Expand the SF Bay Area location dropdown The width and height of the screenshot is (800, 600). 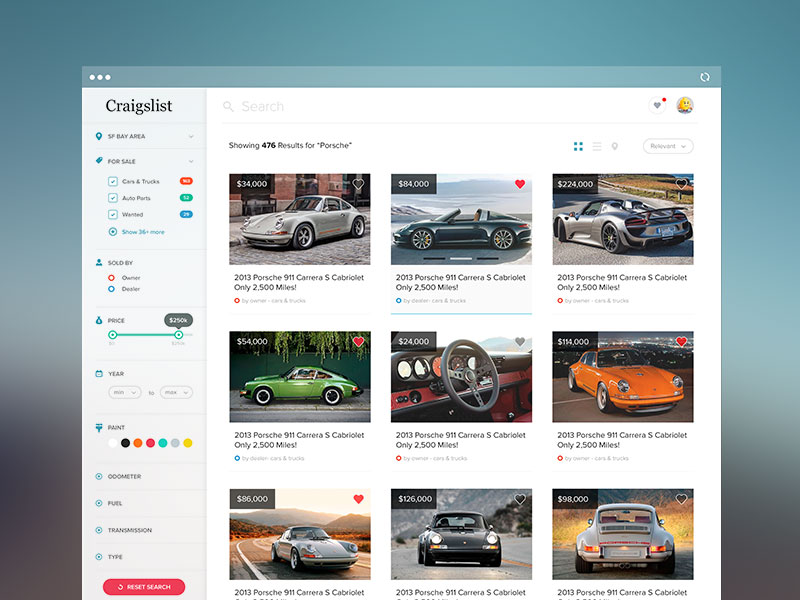point(190,136)
